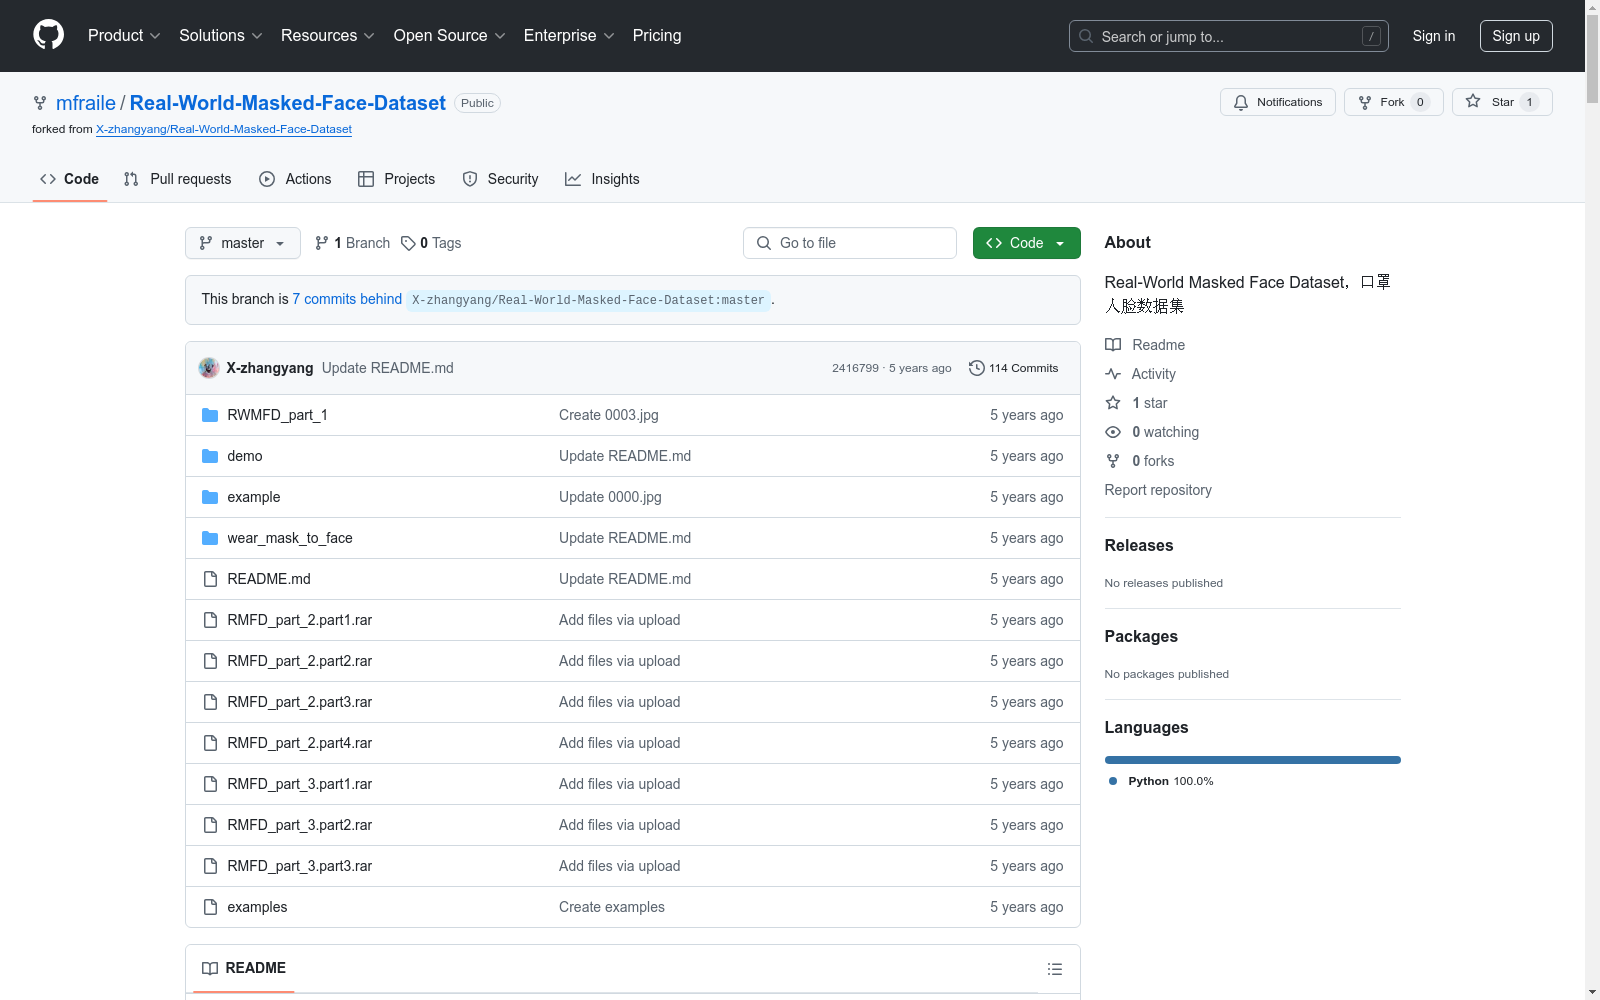The width and height of the screenshot is (1600, 1000).
Task: Open the Create 0003.jpg commit message
Action: 609,415
